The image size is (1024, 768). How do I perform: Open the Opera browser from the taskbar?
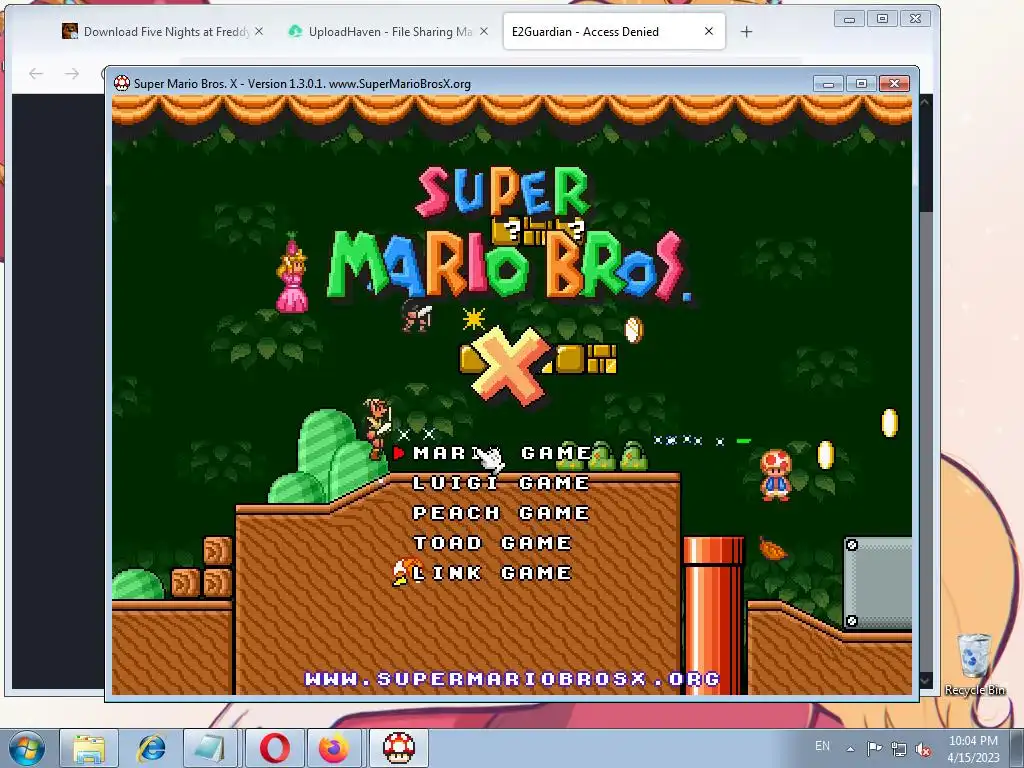tap(274, 748)
